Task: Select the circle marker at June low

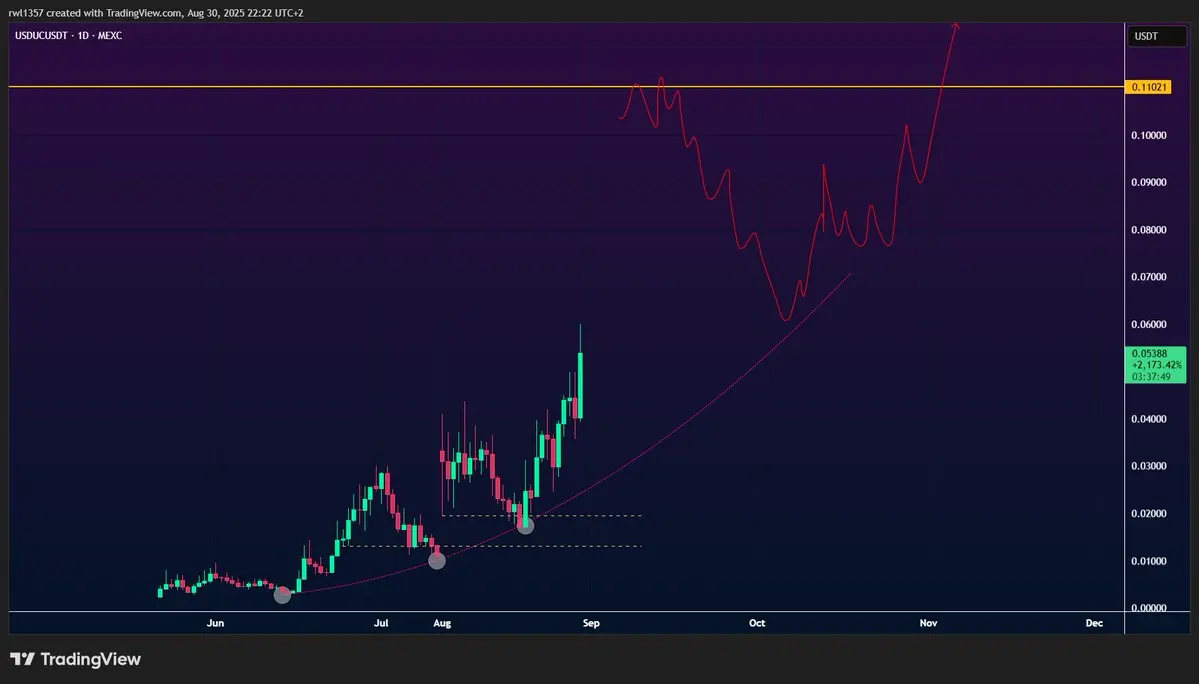Action: (282, 595)
